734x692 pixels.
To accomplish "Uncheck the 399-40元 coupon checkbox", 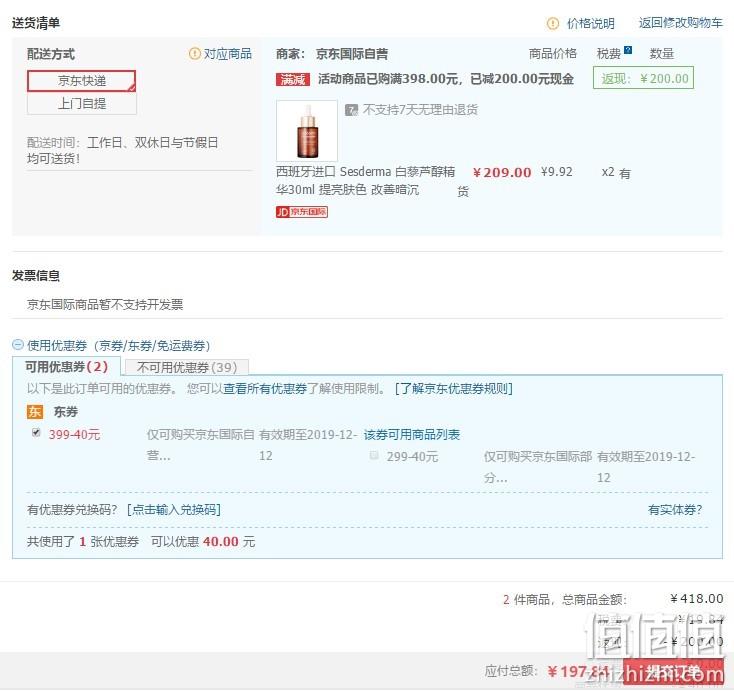I will tap(36, 432).
